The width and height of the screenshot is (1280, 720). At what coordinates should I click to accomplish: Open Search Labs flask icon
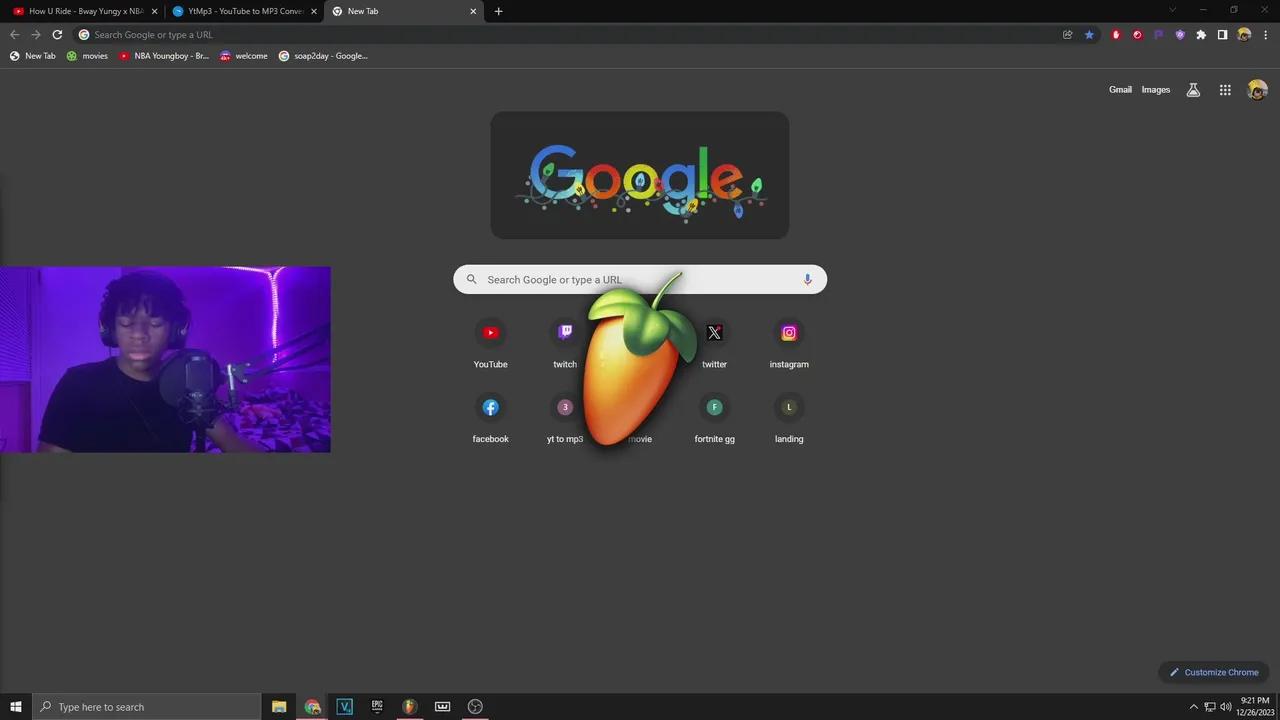click(x=1193, y=90)
